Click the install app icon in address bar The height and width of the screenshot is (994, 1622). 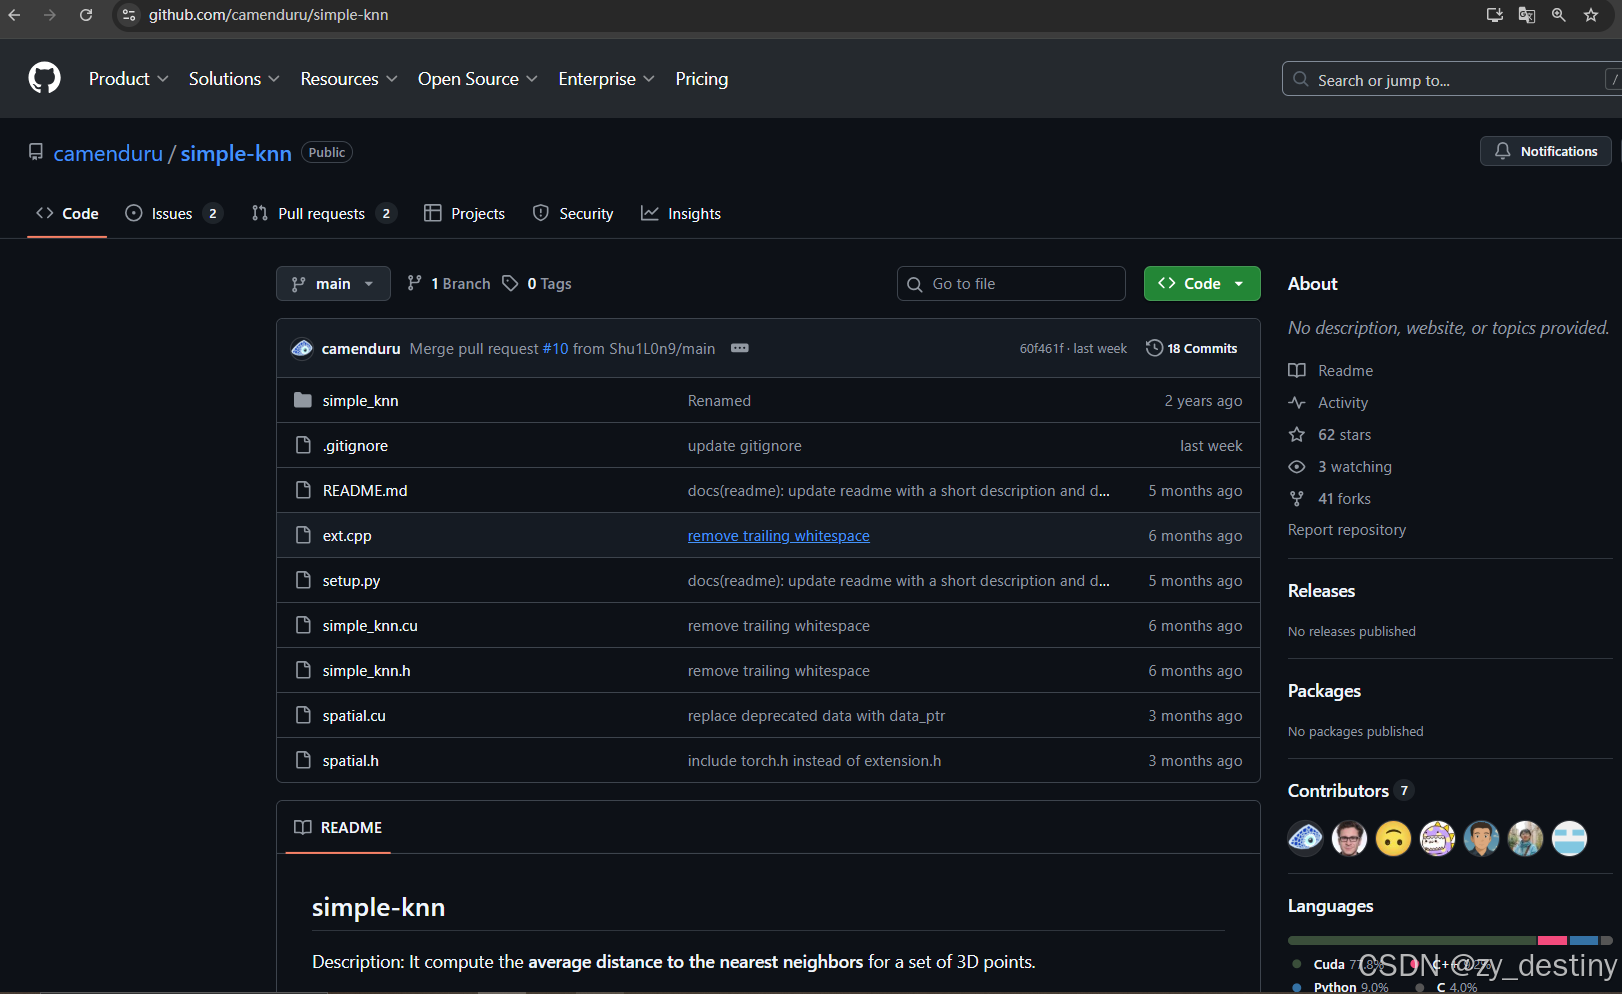click(1495, 15)
